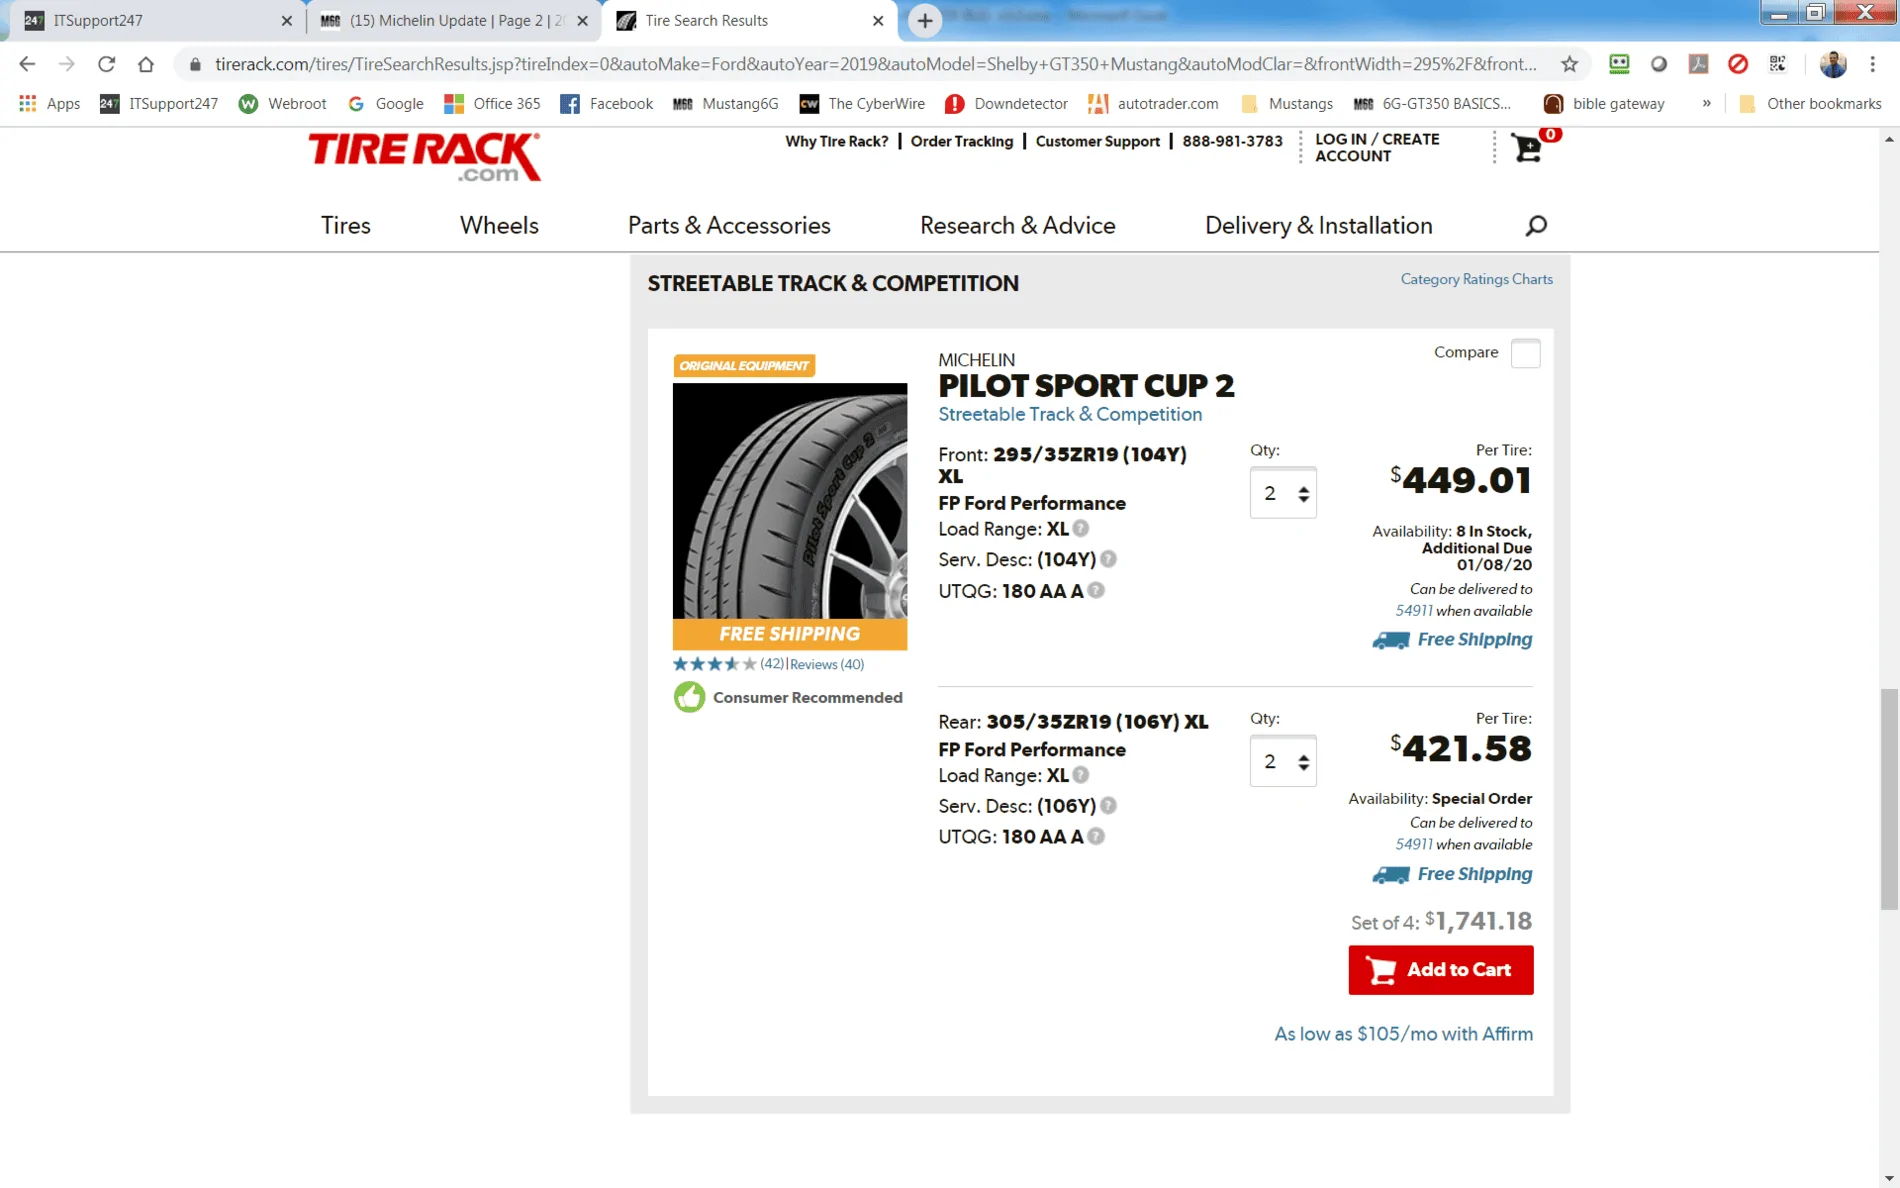This screenshot has height=1188, width=1900.
Task: Open the UTQG help icon for rear tire
Action: pyautogui.click(x=1096, y=836)
